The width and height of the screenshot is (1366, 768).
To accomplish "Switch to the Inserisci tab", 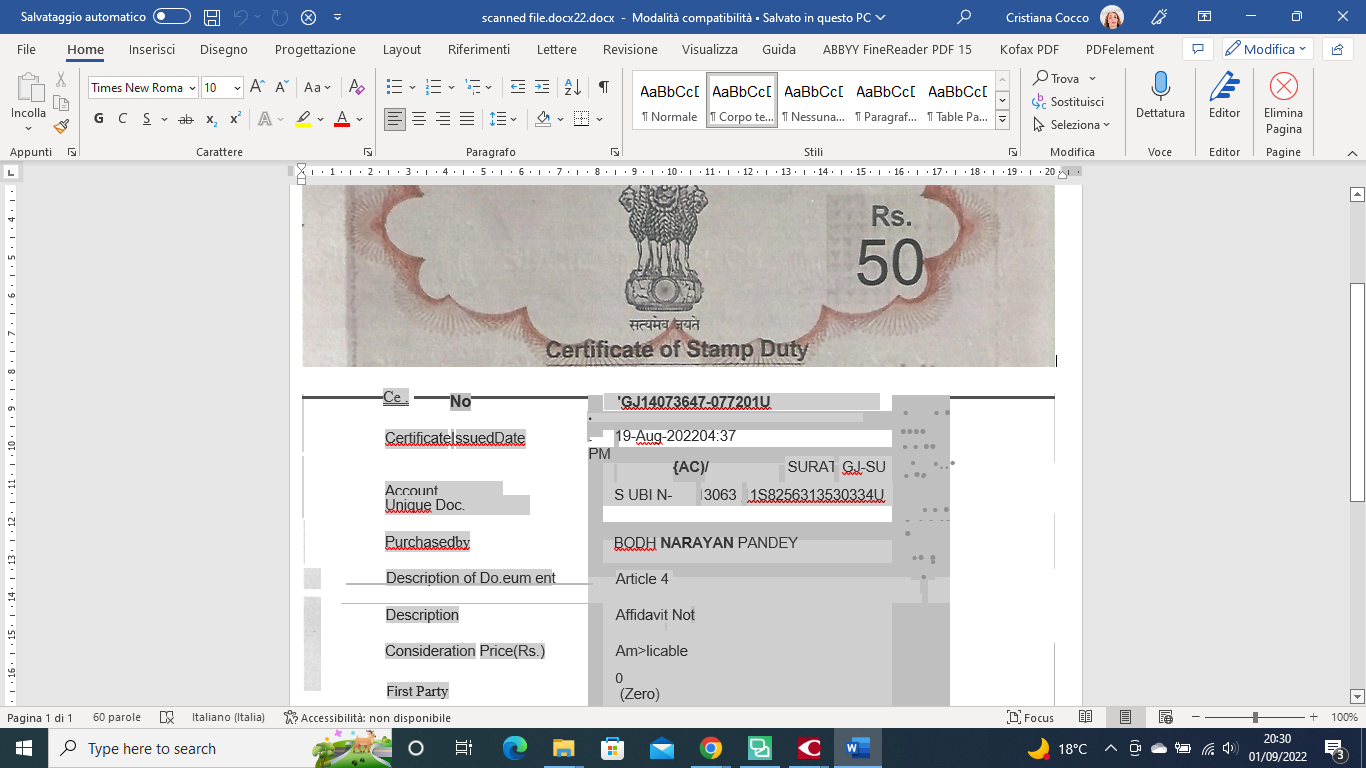I will coord(152,49).
